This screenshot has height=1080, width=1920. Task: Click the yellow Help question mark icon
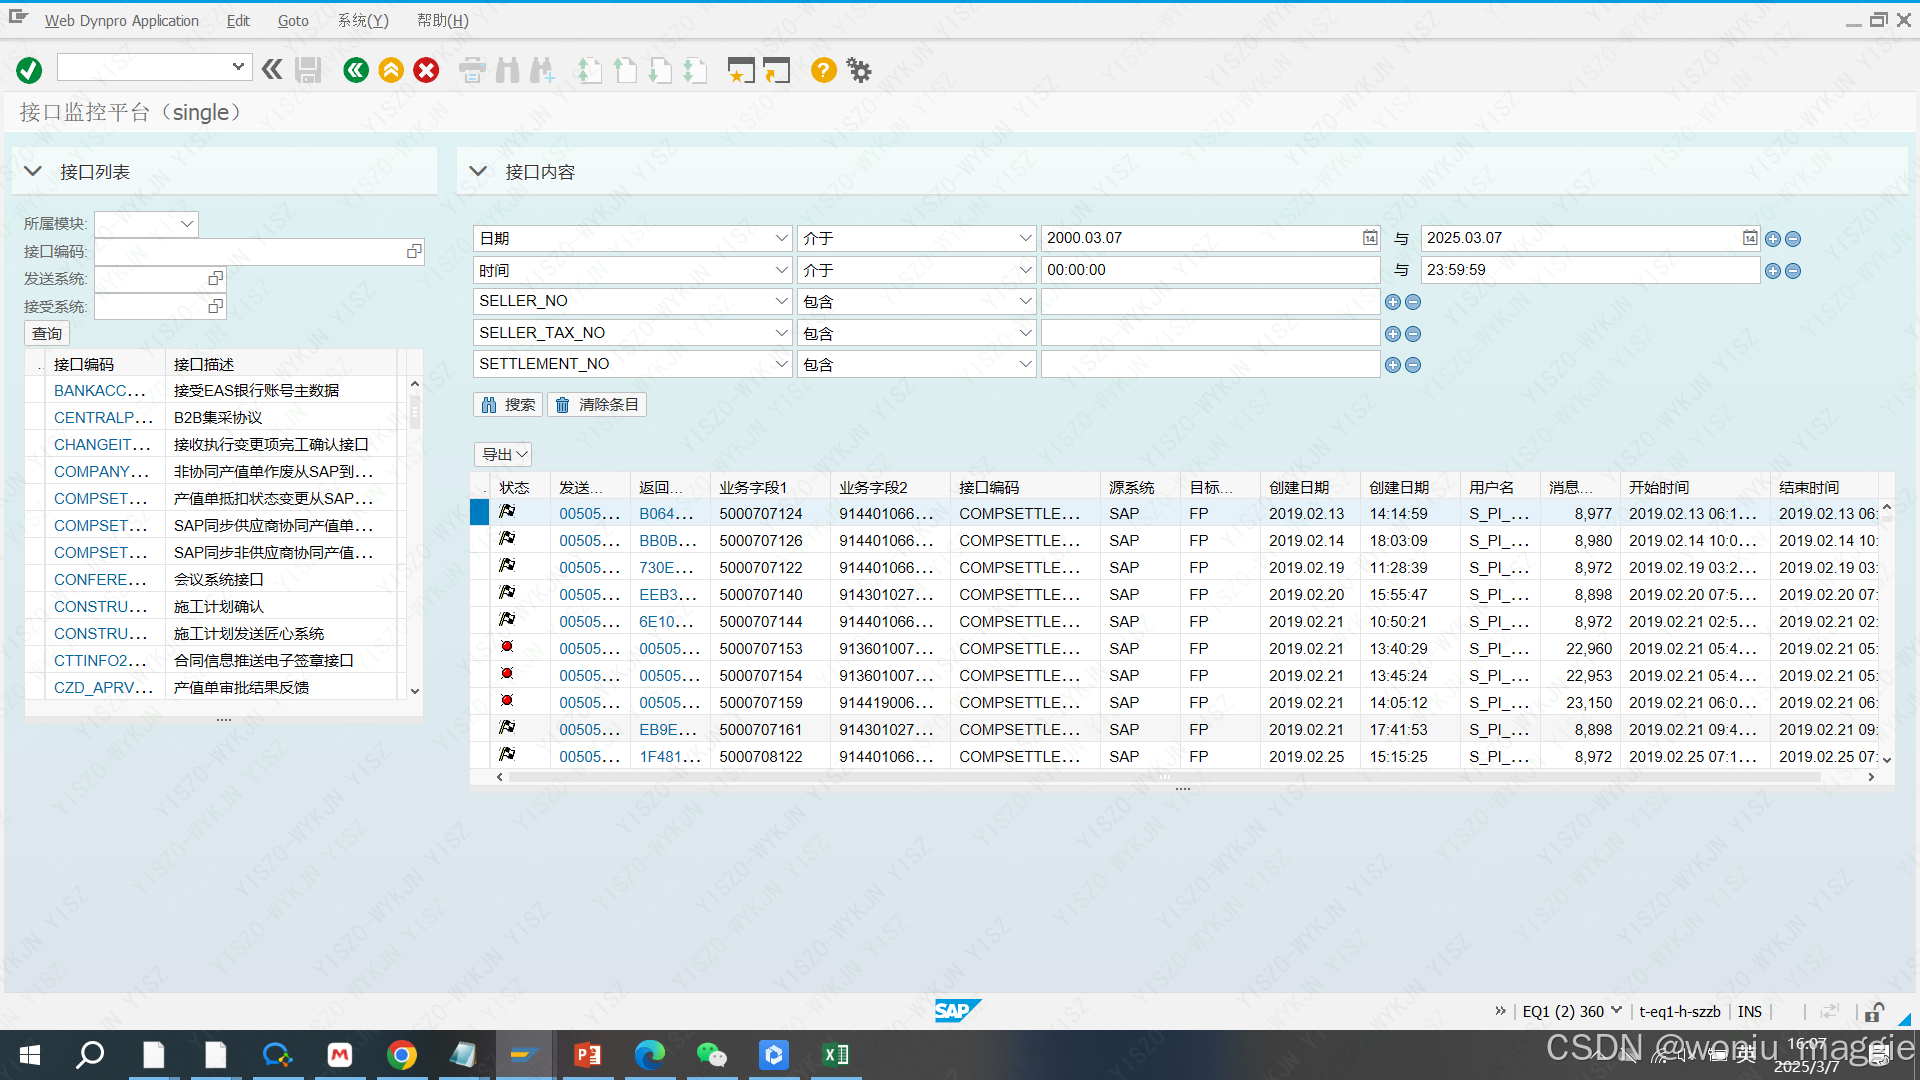(x=823, y=70)
